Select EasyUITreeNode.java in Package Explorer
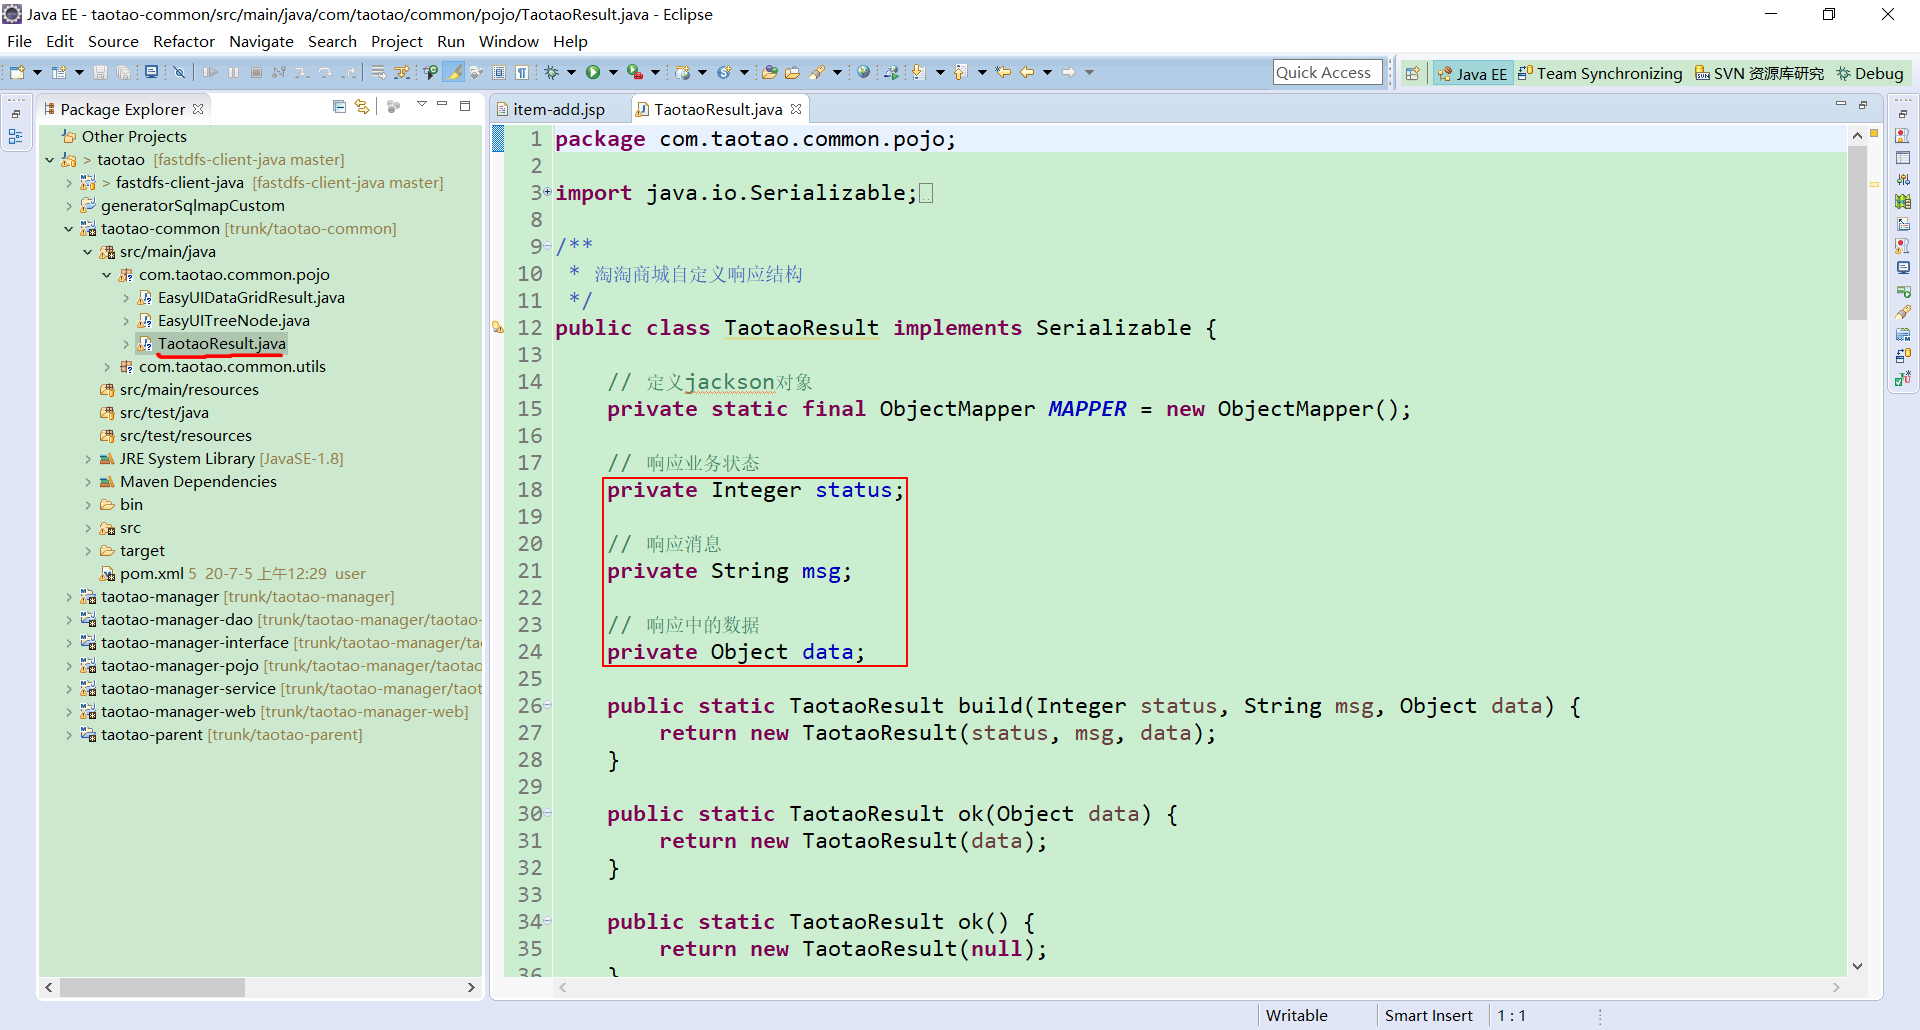 (x=233, y=321)
